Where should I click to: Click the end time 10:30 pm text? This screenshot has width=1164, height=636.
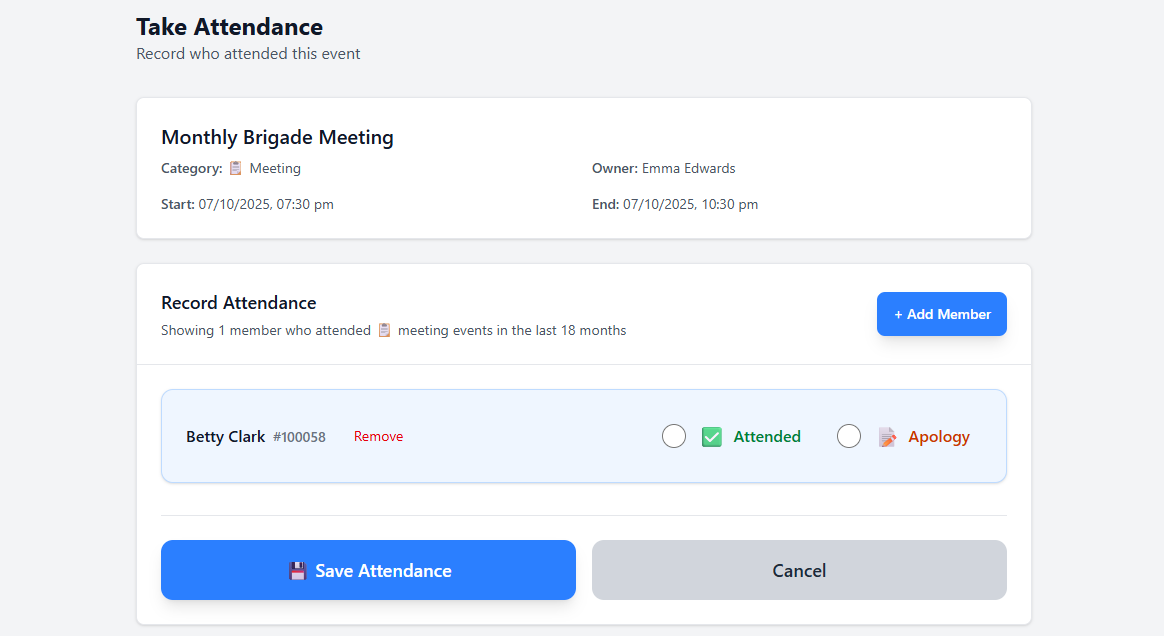(732, 204)
